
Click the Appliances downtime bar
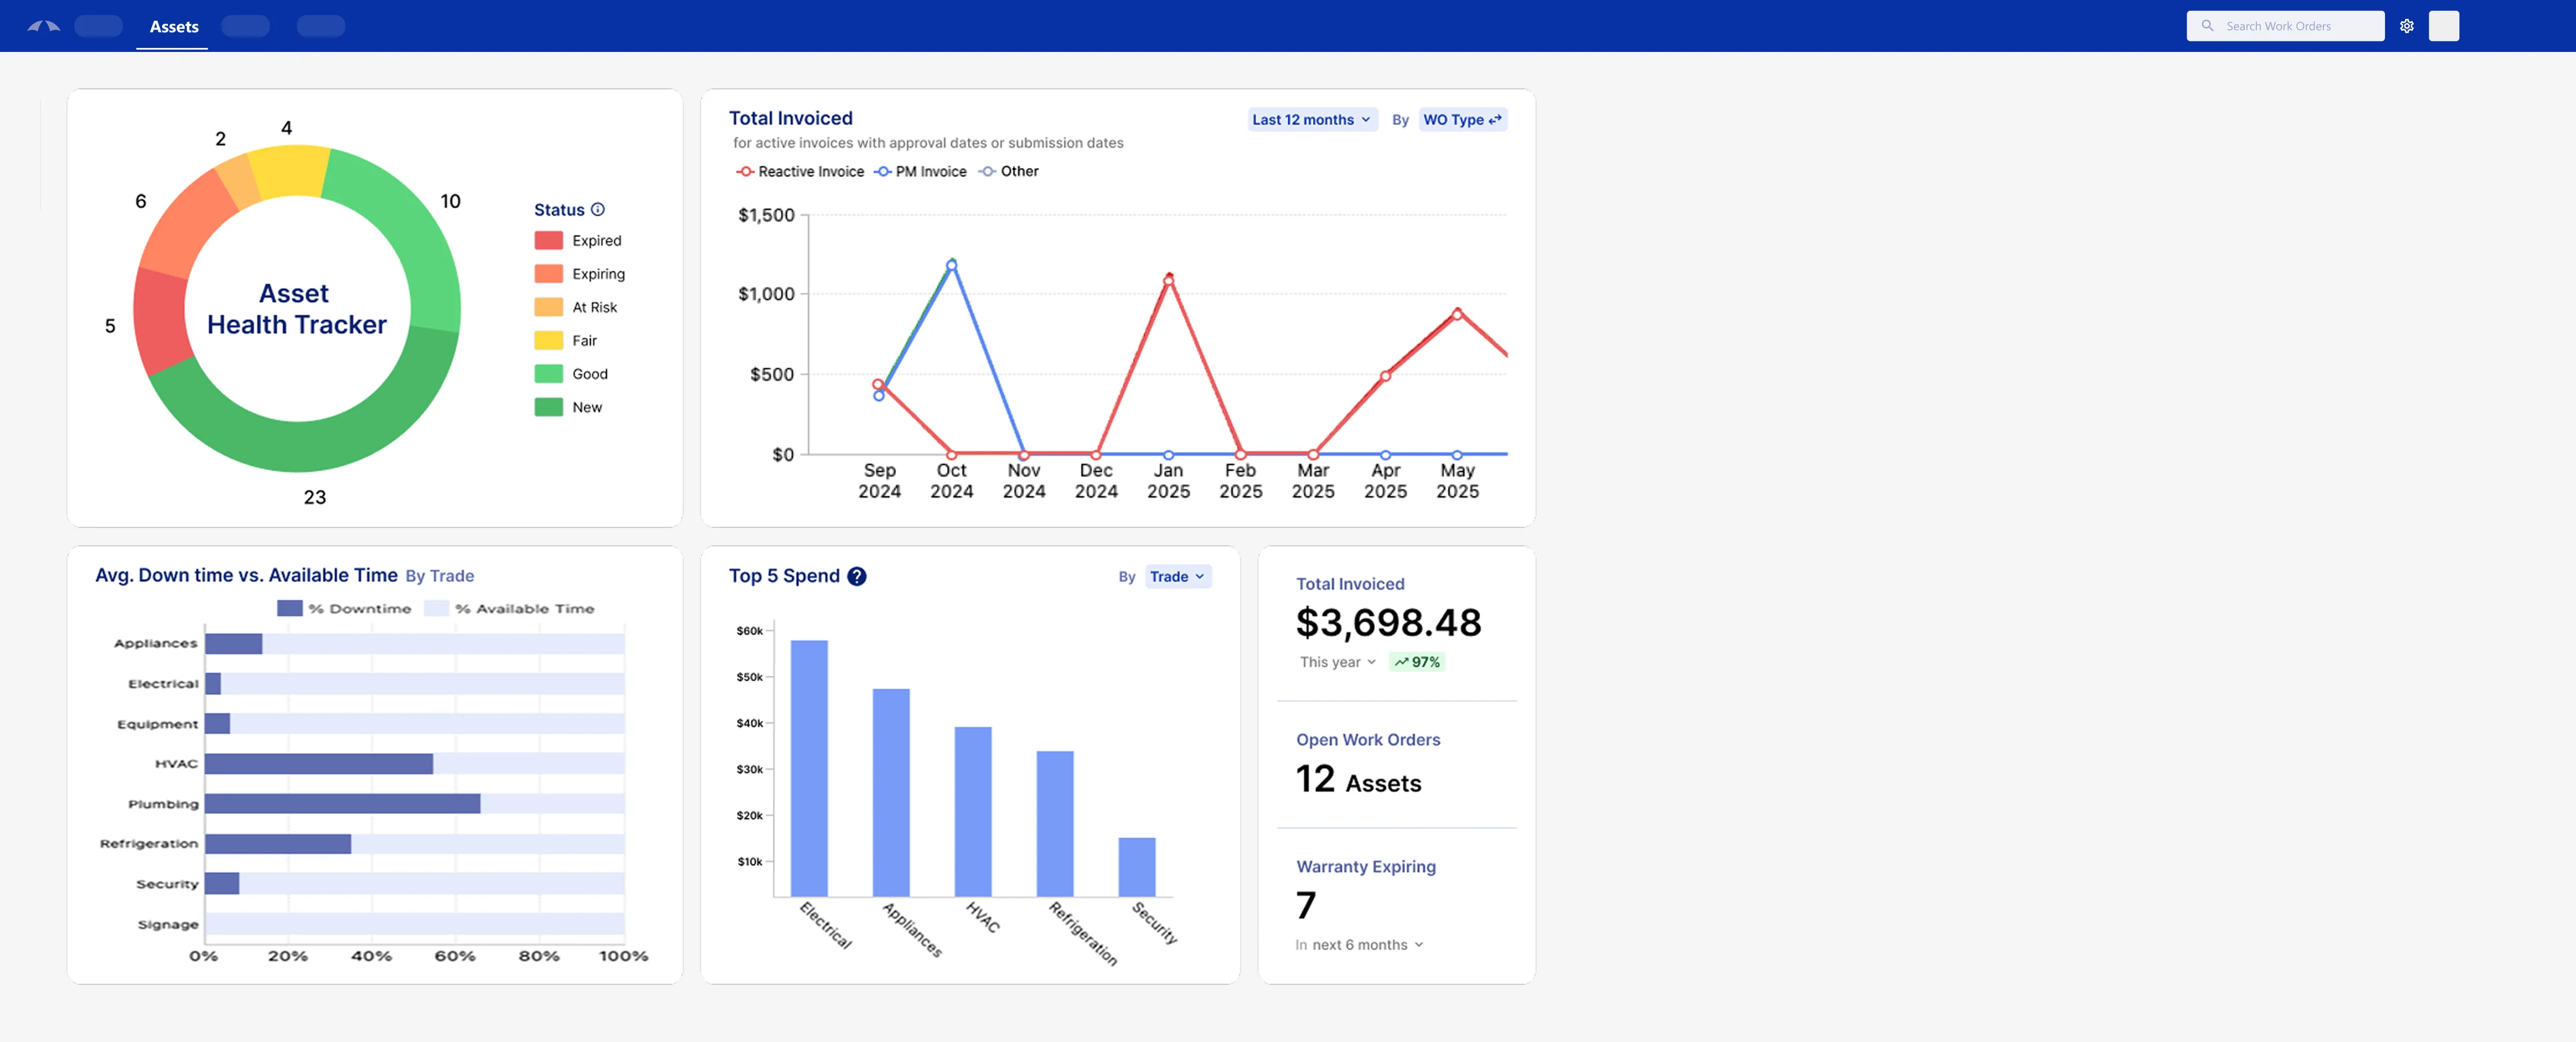click(x=234, y=644)
